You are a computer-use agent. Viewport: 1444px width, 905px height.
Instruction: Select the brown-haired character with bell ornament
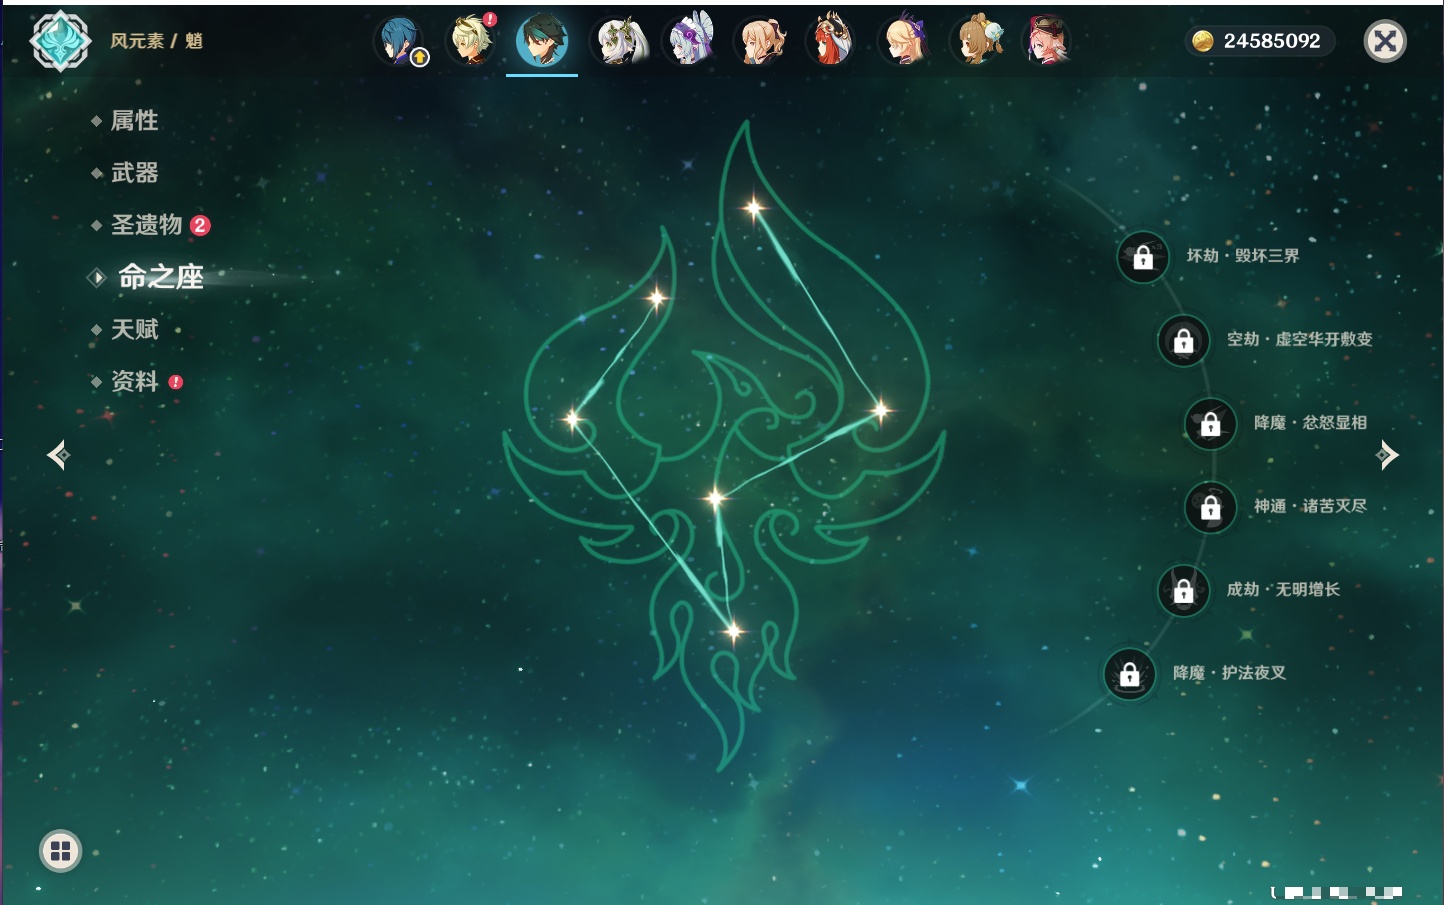977,41
